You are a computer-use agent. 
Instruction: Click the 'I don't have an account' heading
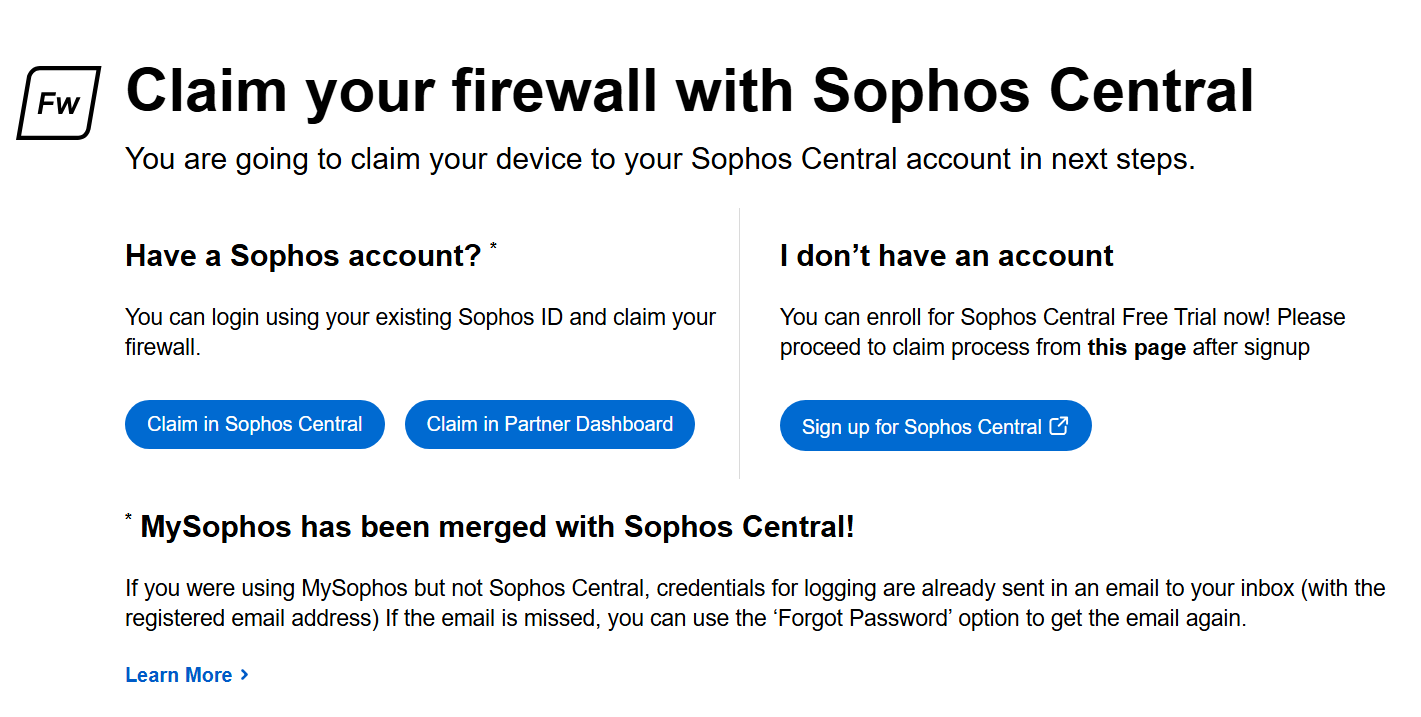pos(946,256)
